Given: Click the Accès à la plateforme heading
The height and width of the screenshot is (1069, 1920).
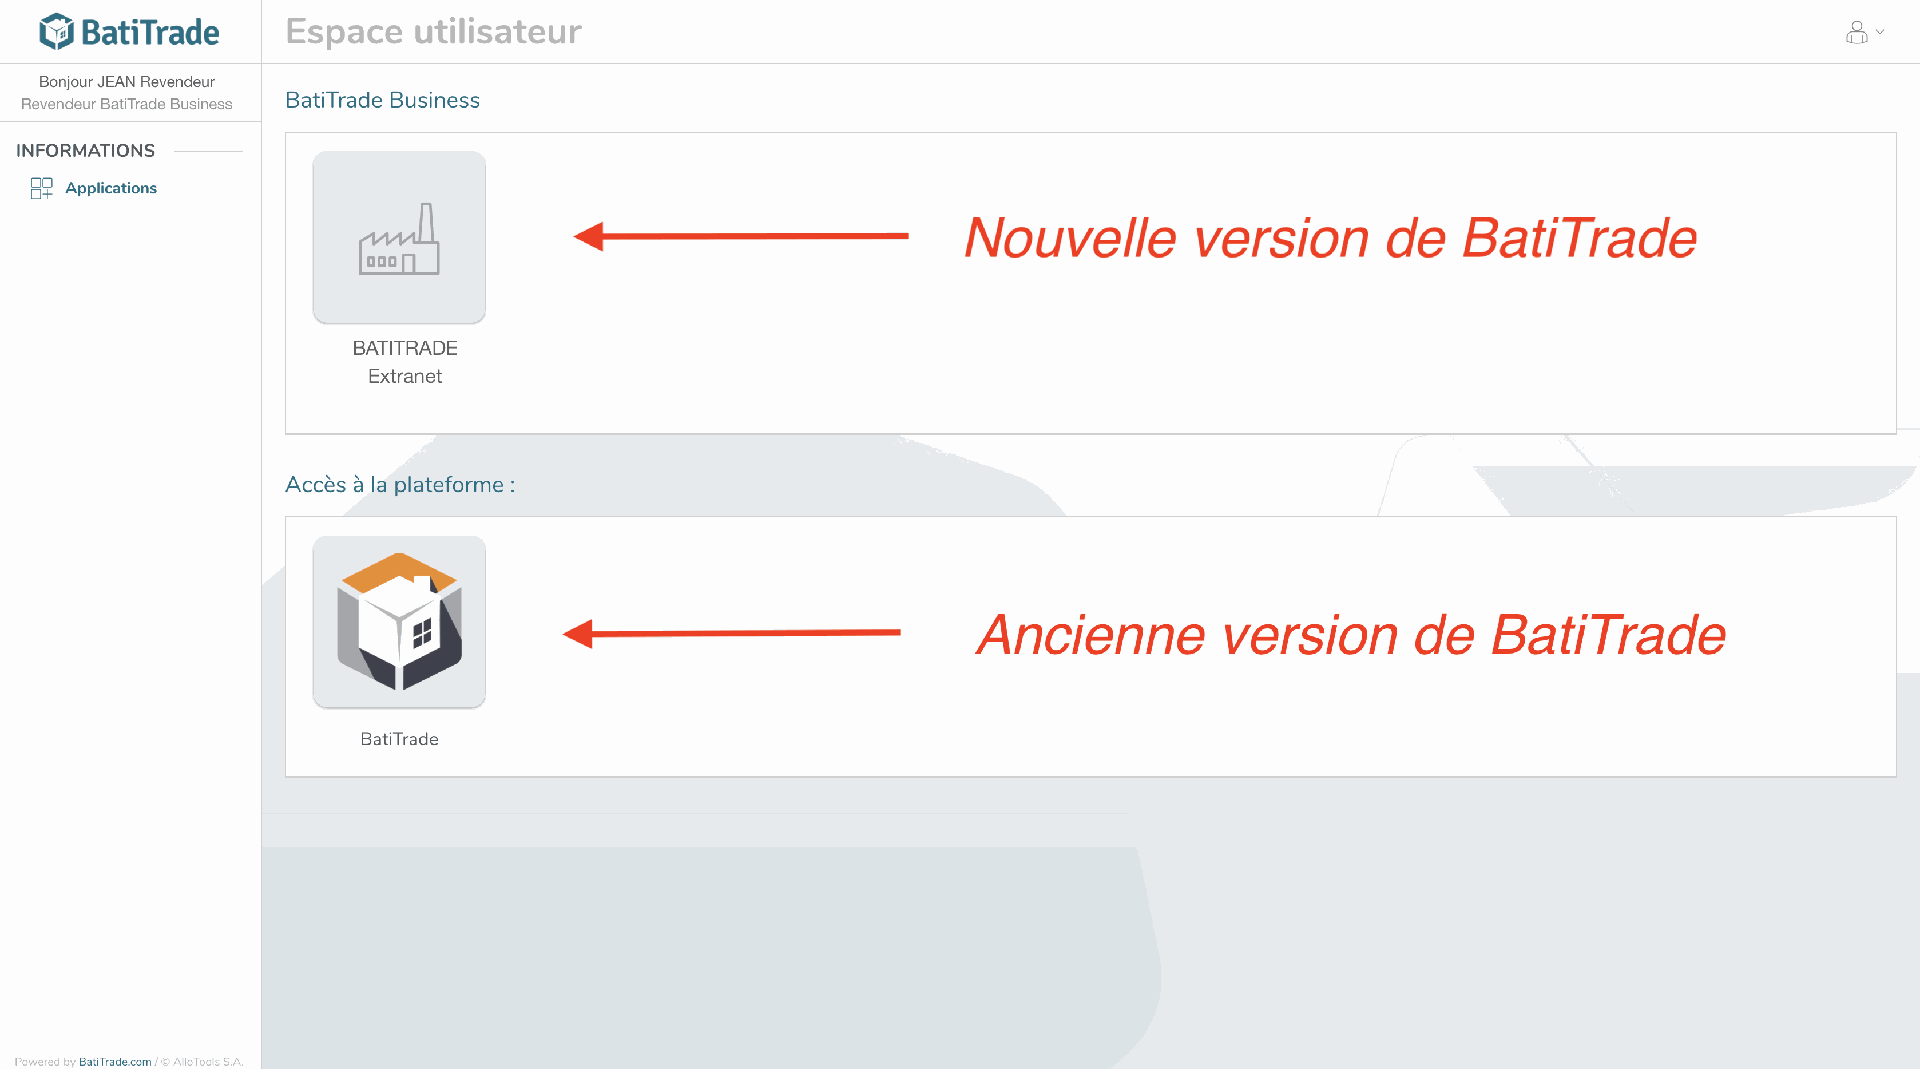Looking at the screenshot, I should 400,485.
